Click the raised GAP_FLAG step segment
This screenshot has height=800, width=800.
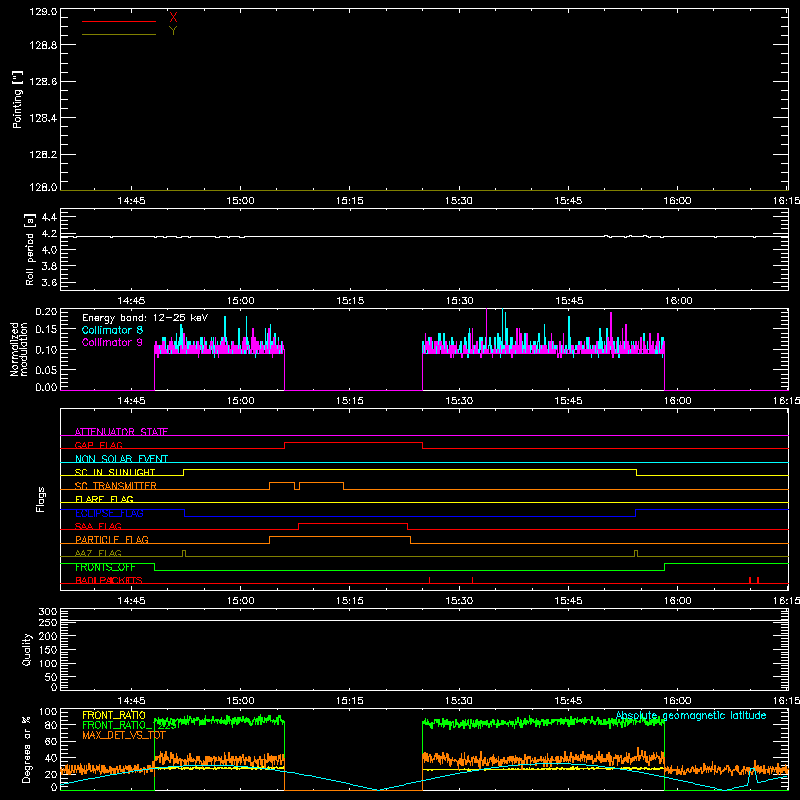click(354, 443)
